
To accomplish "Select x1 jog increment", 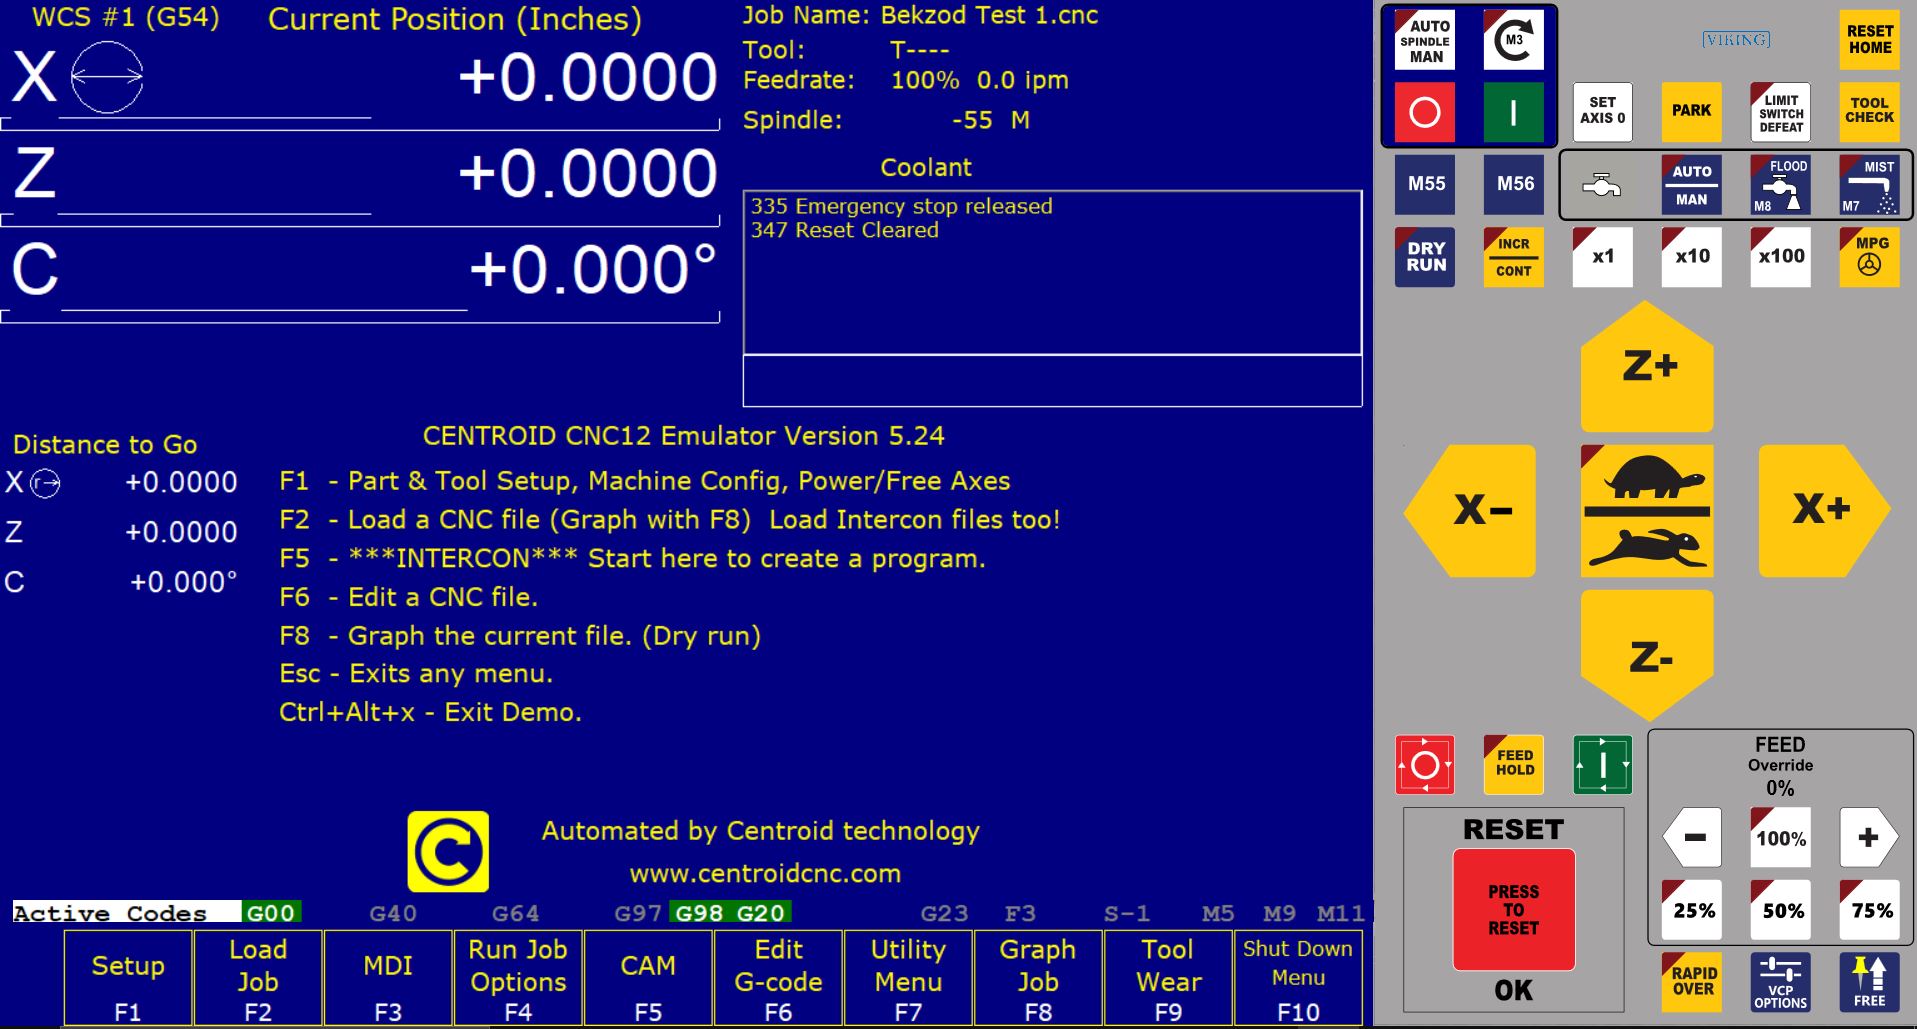I will (x=1602, y=257).
